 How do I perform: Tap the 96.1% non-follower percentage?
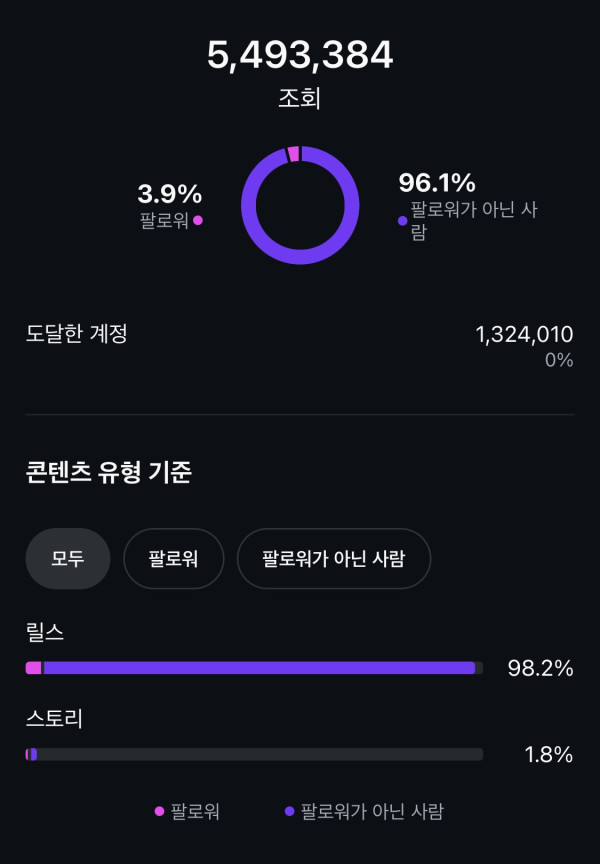click(x=437, y=183)
